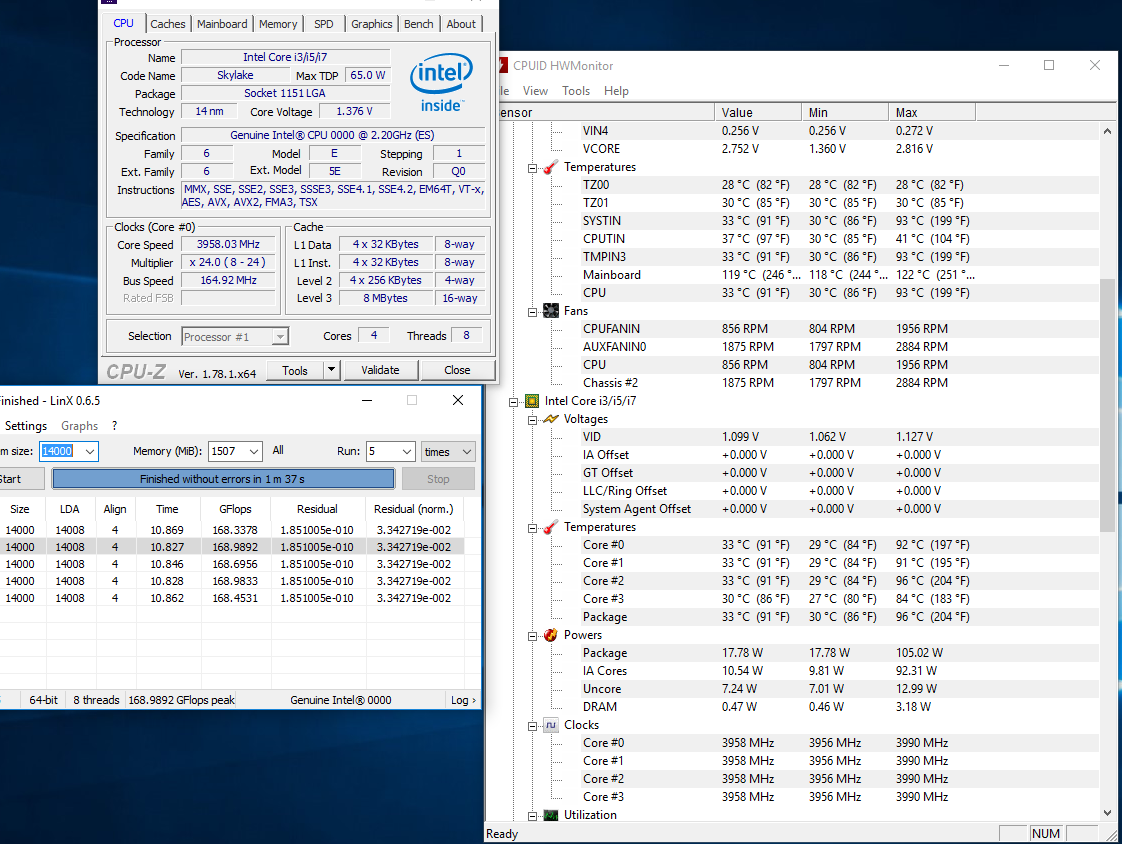Open the Graphs menu in LinX

[x=79, y=426]
